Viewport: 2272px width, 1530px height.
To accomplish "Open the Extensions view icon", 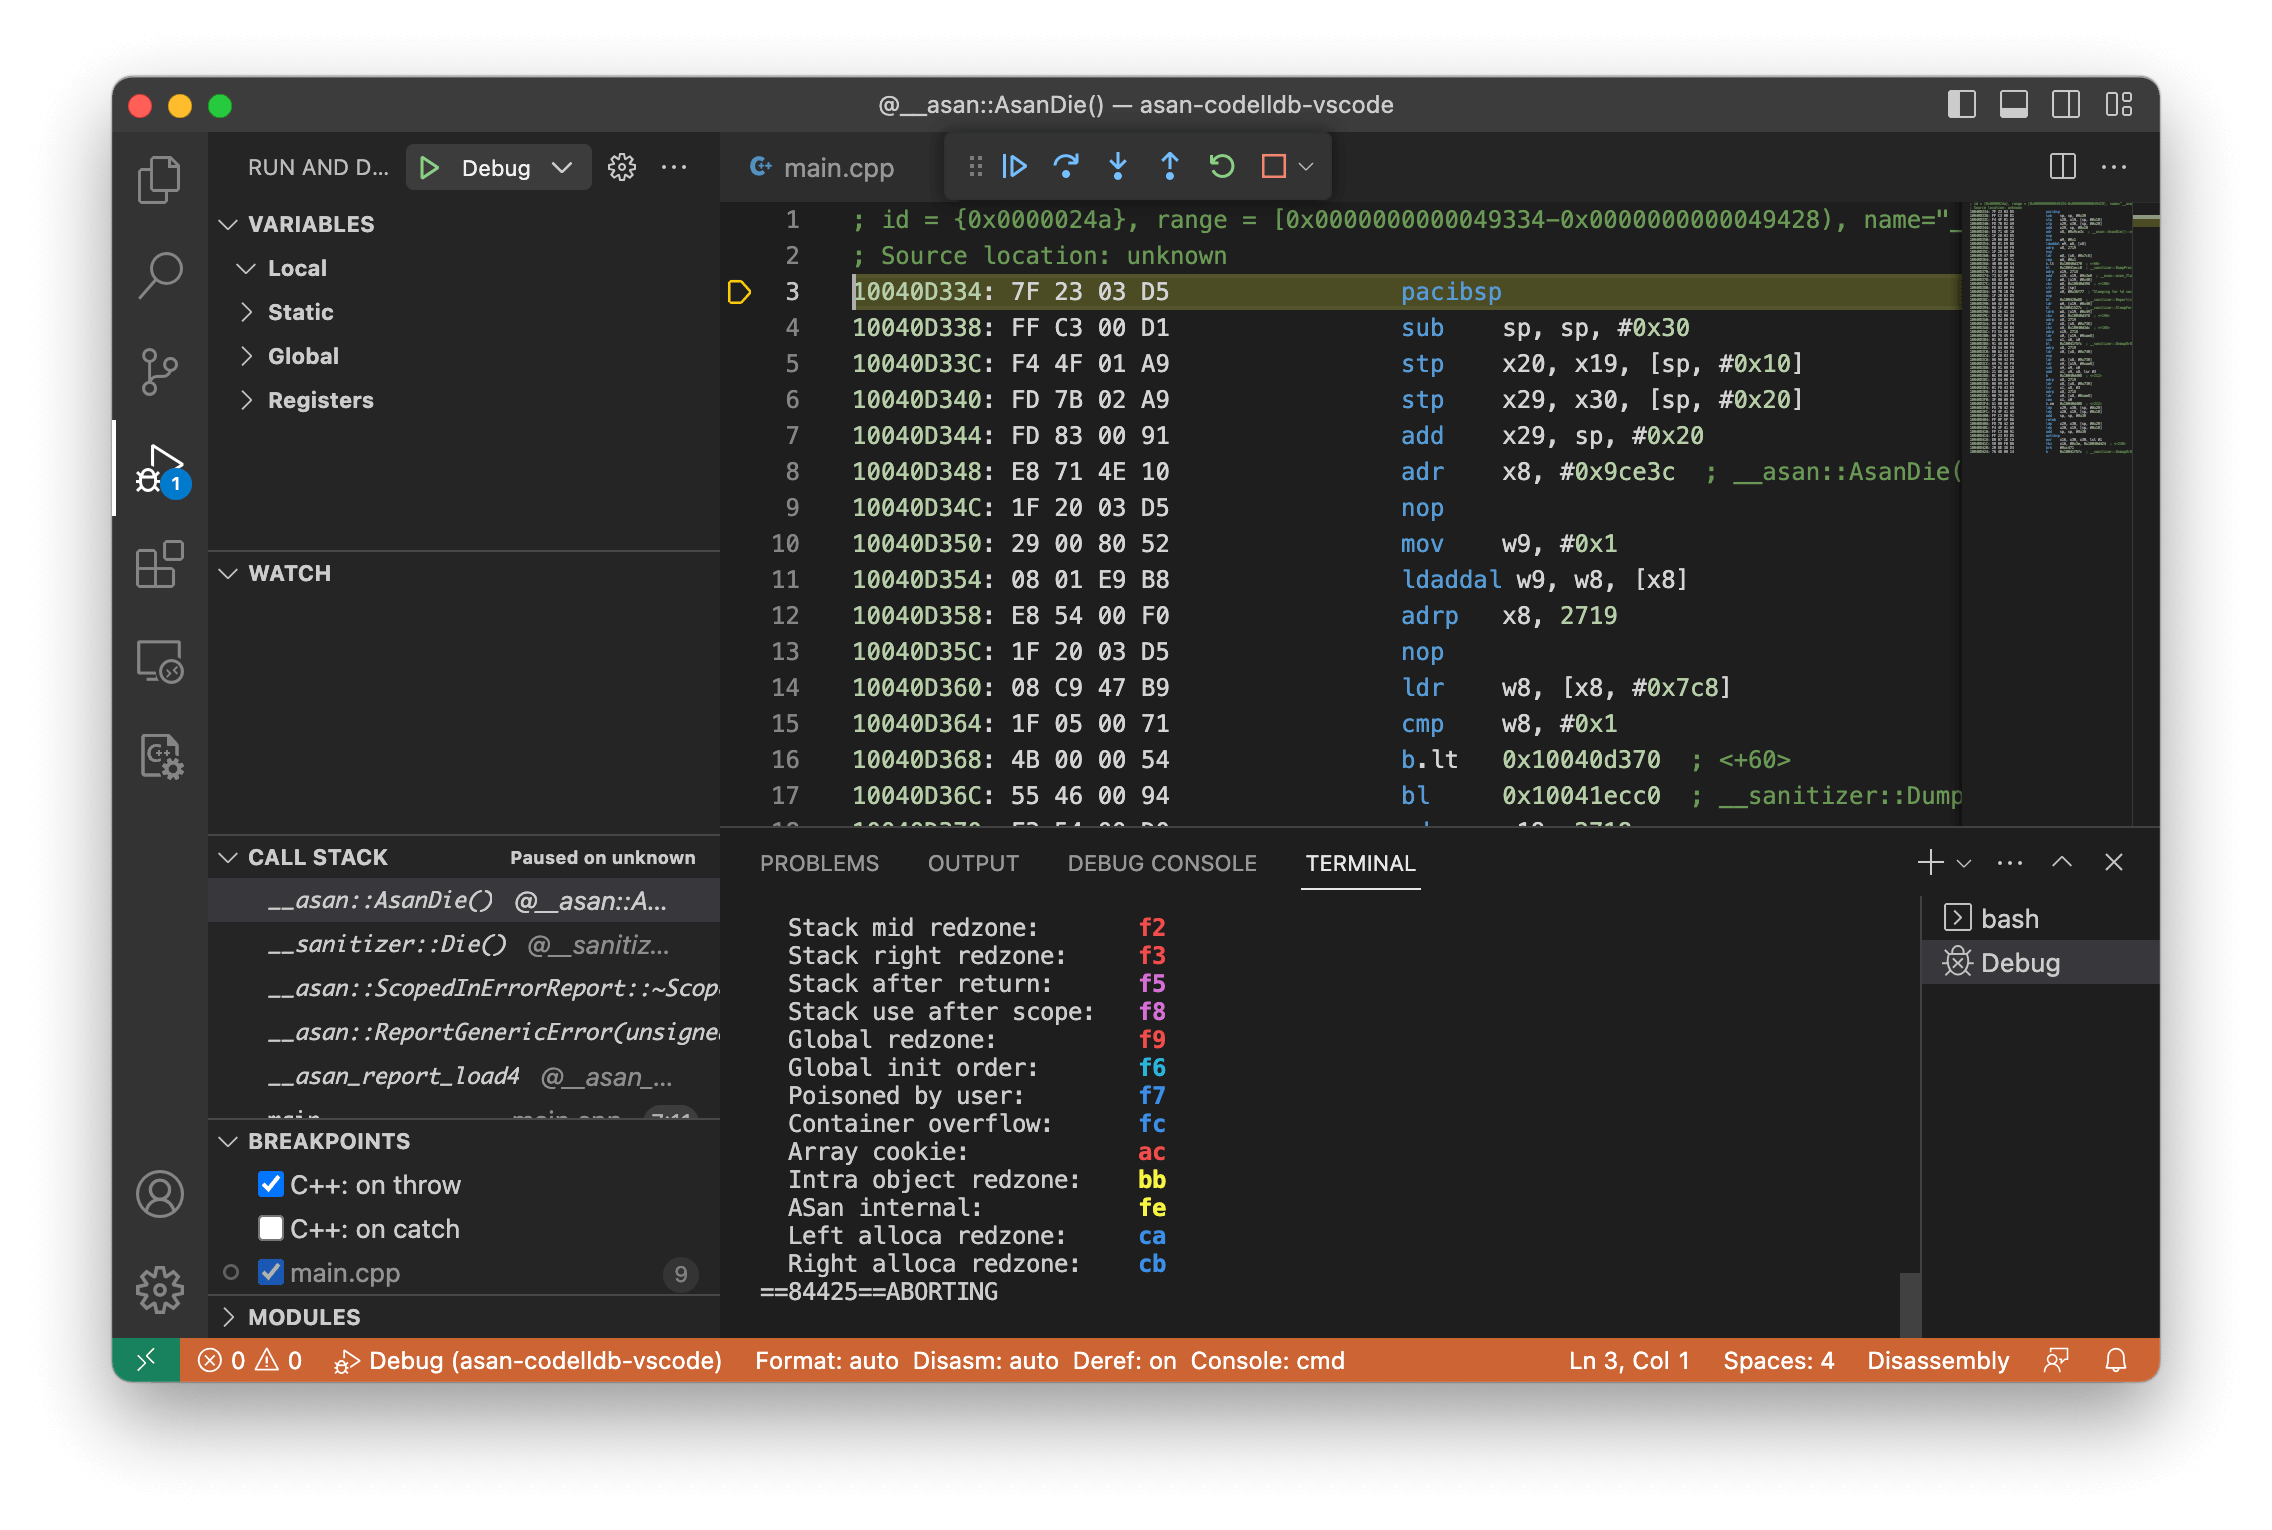I will pos(159,564).
